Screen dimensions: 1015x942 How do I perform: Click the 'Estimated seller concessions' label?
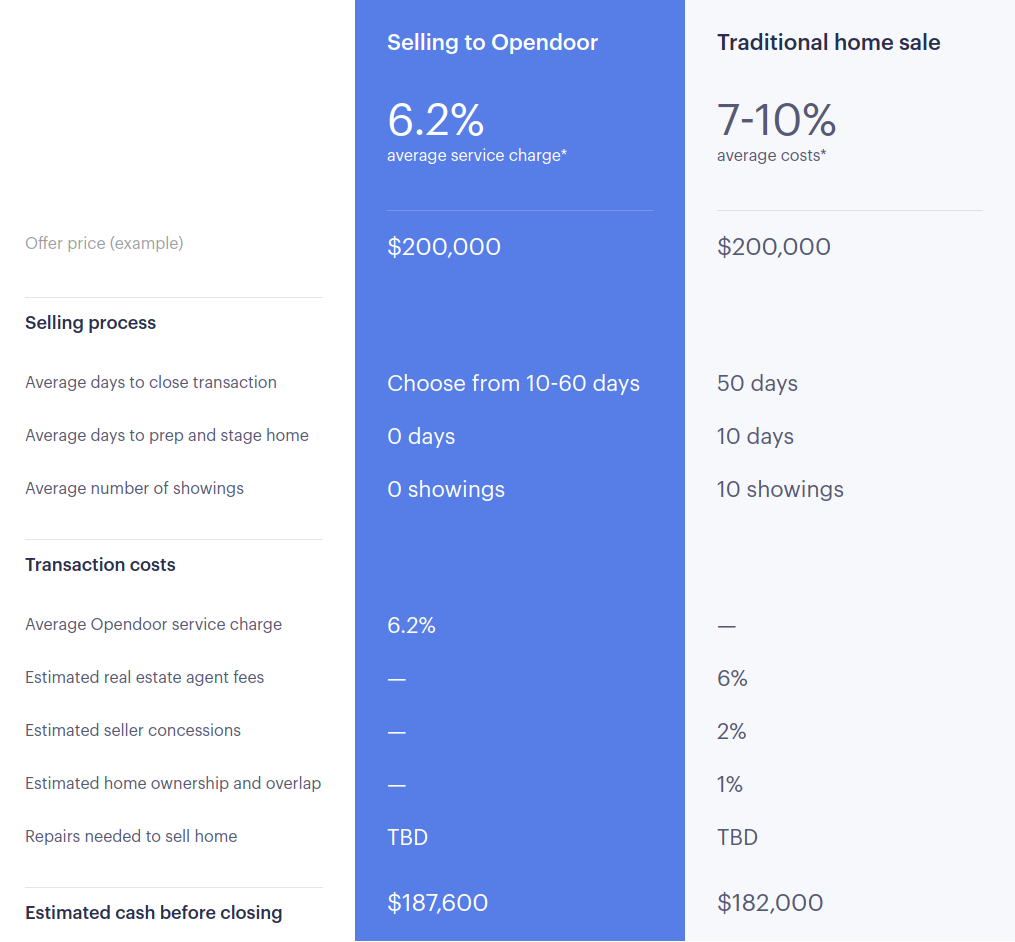pyautogui.click(x=133, y=731)
